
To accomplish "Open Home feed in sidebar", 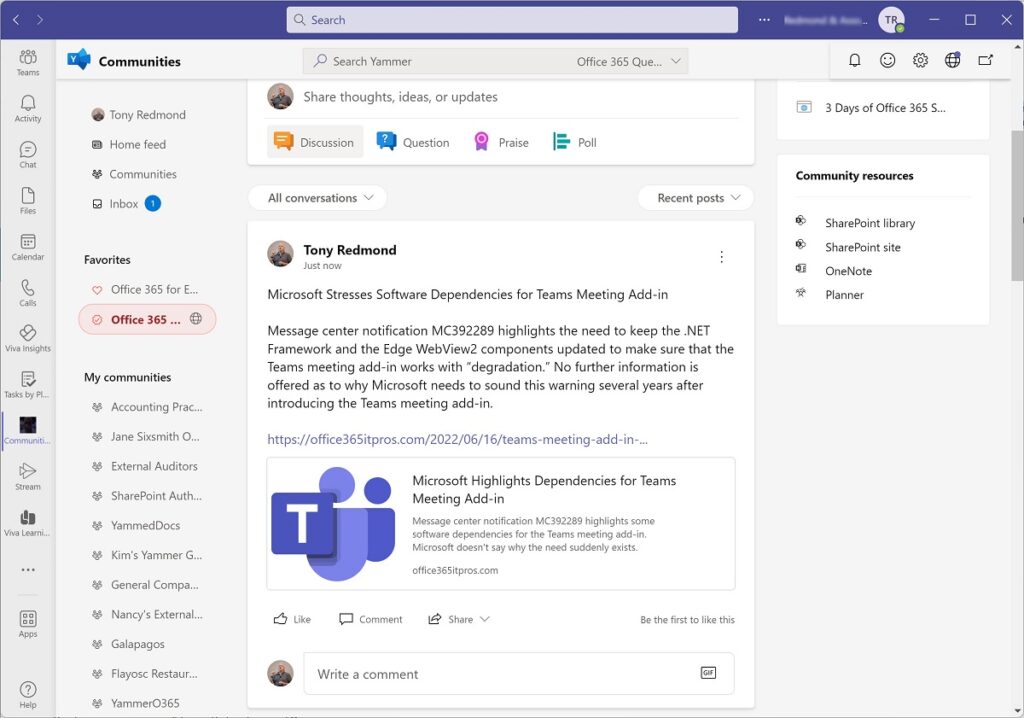I will coord(129,144).
